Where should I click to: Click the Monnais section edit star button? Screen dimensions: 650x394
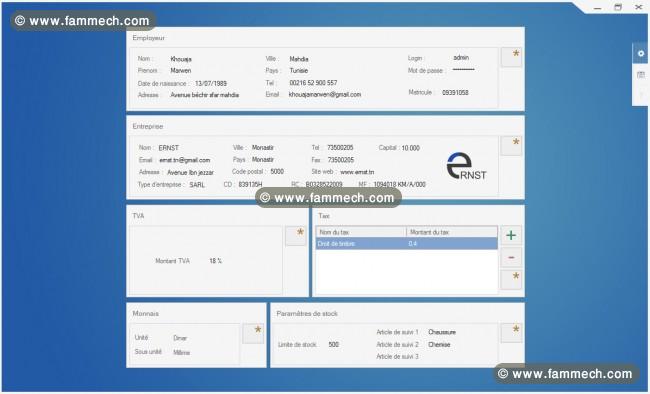coord(253,333)
